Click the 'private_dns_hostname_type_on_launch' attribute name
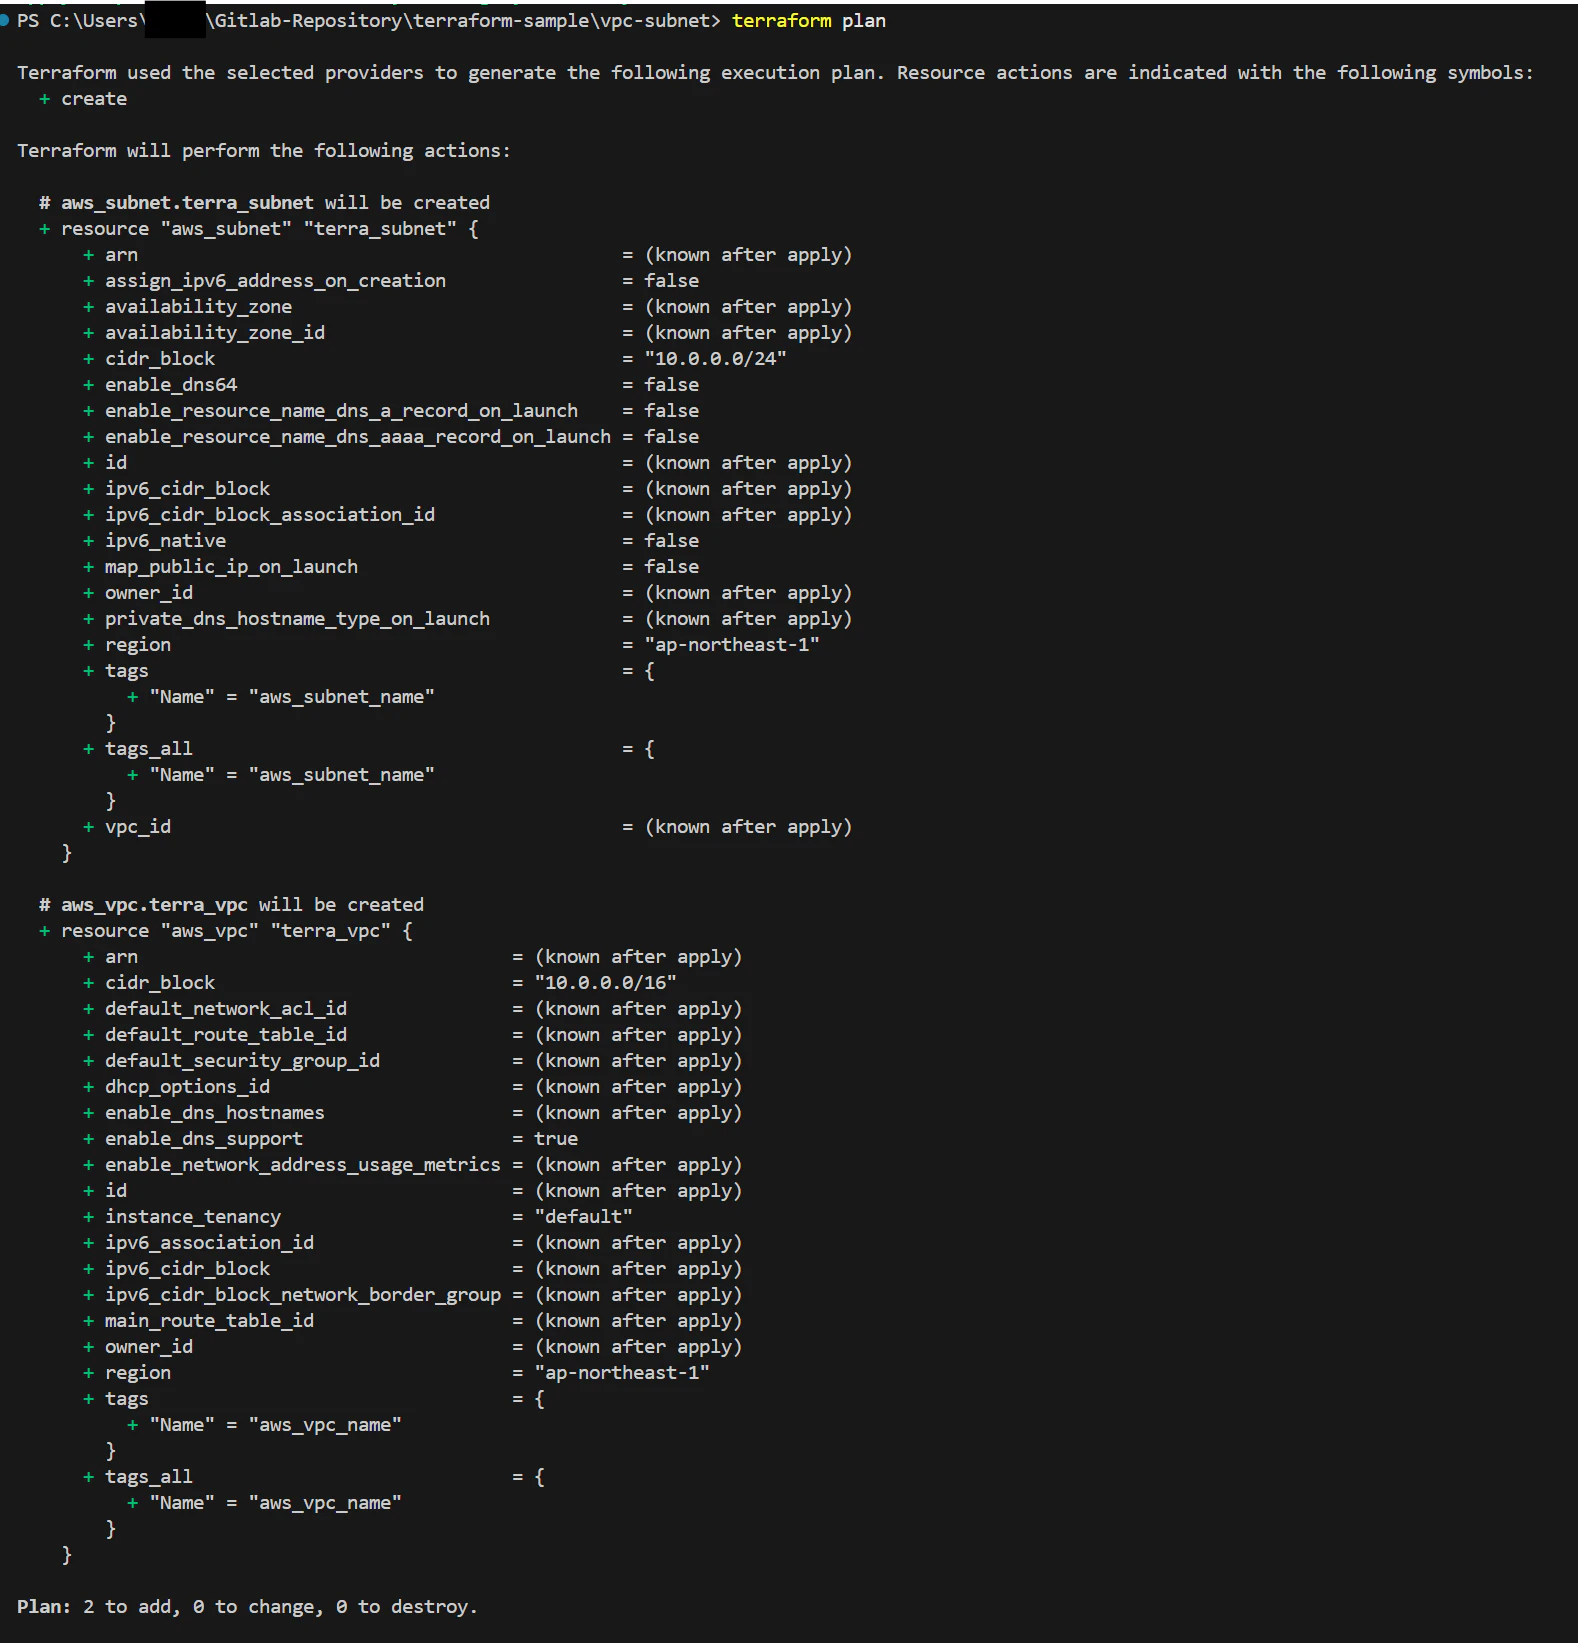This screenshot has width=1578, height=1643. coord(297,619)
